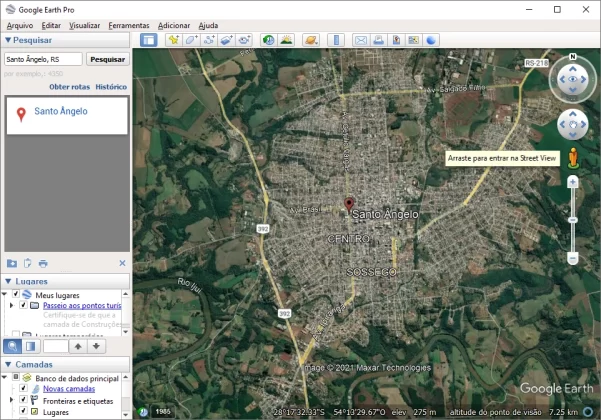Open the Histórico link
Viewport: 601px width, 420px height.
point(111,87)
